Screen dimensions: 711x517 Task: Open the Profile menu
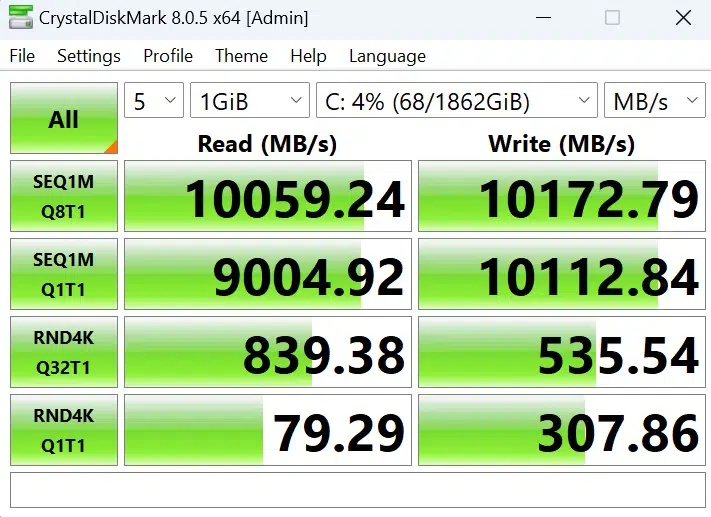coord(168,56)
